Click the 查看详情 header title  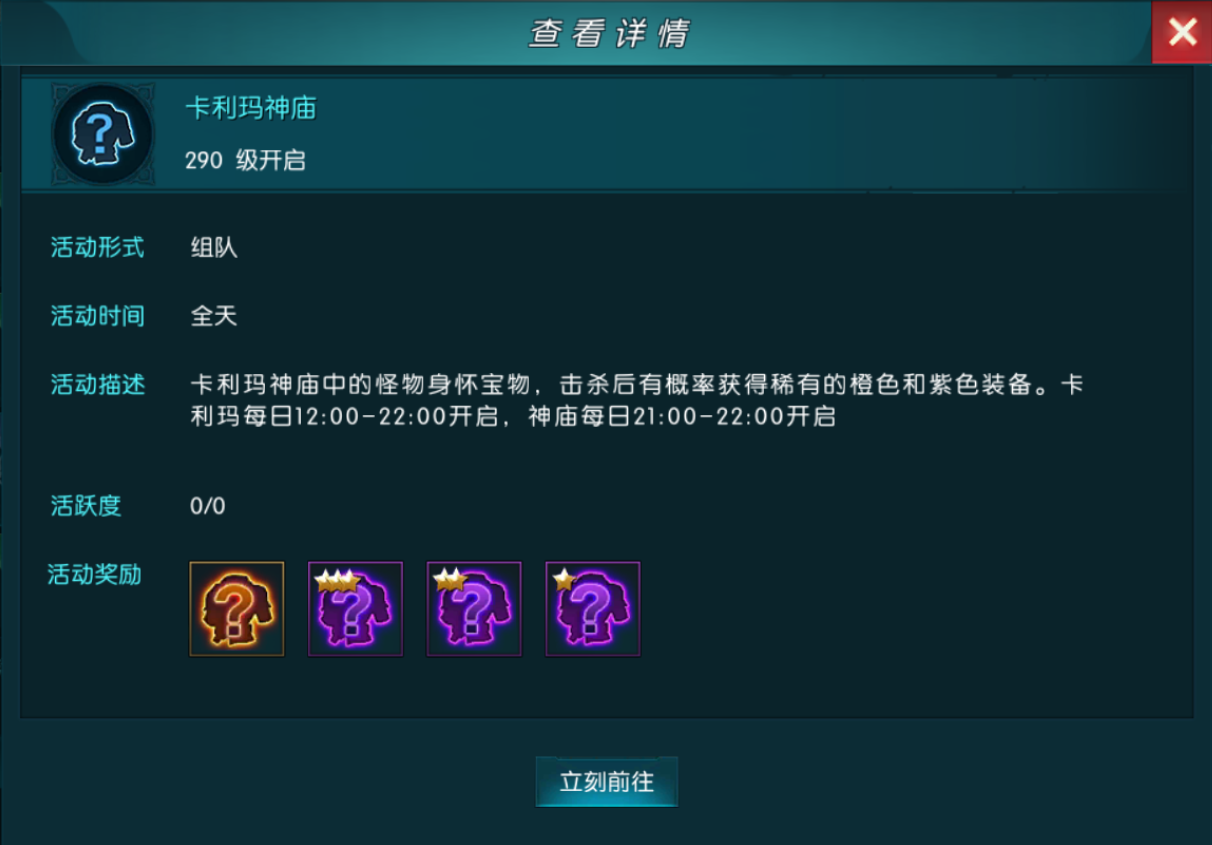pos(609,34)
